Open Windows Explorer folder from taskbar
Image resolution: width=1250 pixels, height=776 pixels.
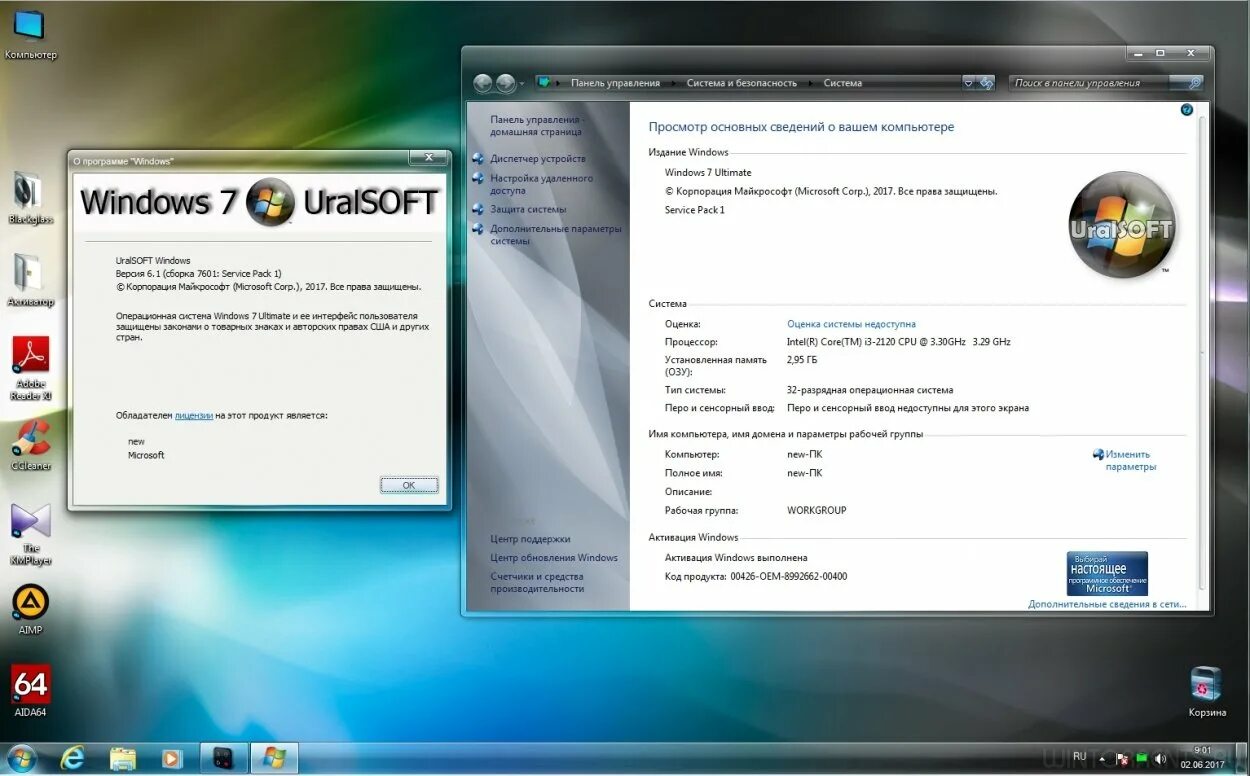coord(123,758)
